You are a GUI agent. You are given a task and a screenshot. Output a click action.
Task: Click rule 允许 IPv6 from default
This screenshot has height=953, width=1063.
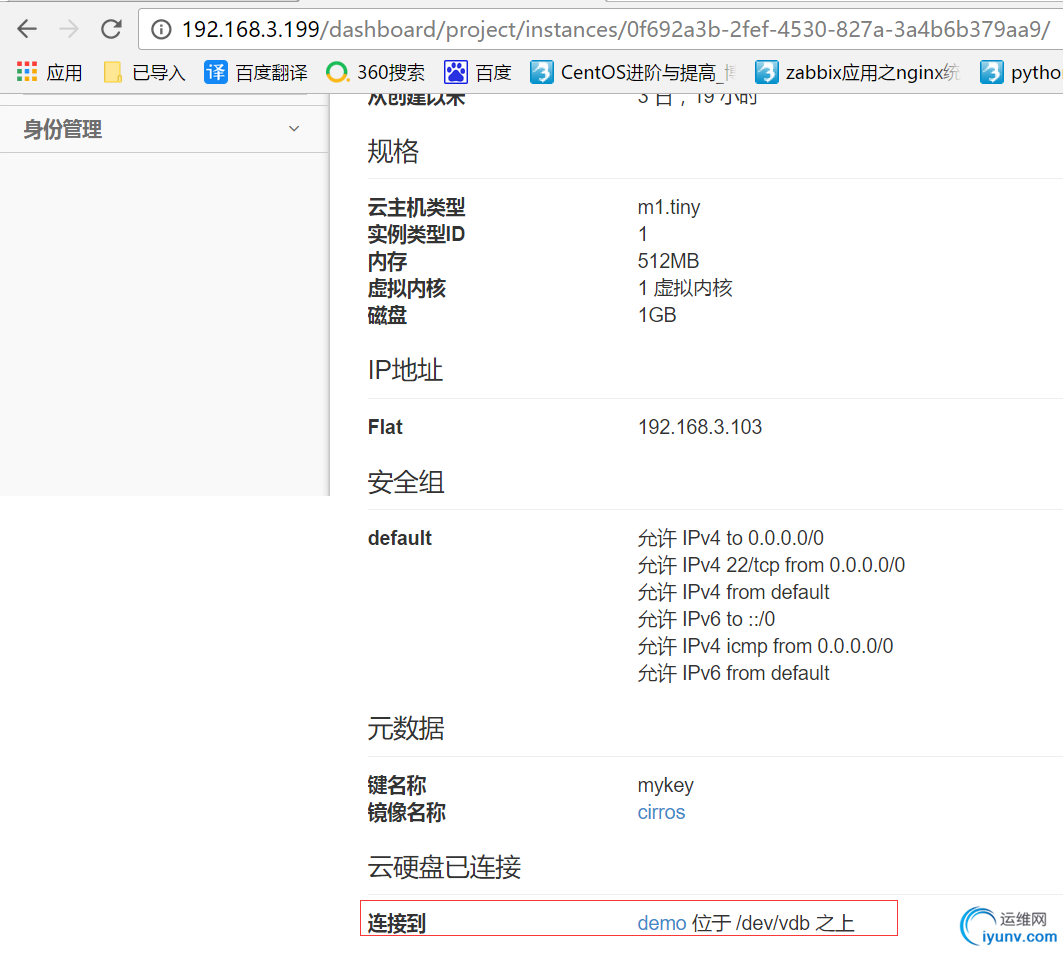point(733,674)
